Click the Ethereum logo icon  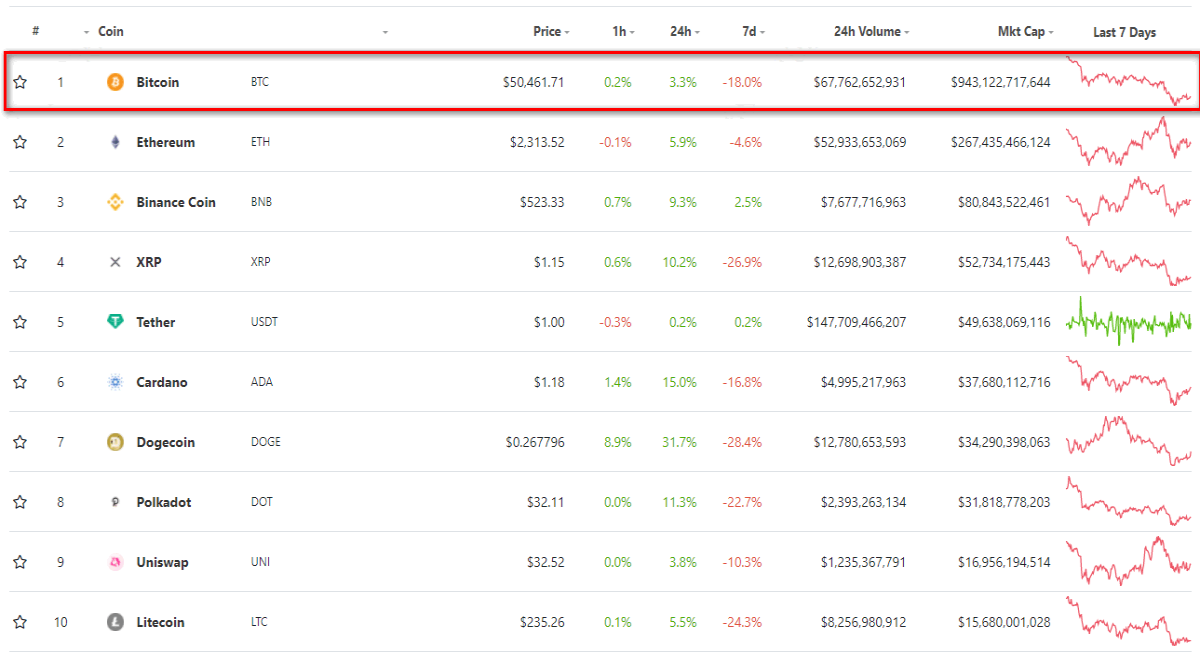[x=115, y=142]
